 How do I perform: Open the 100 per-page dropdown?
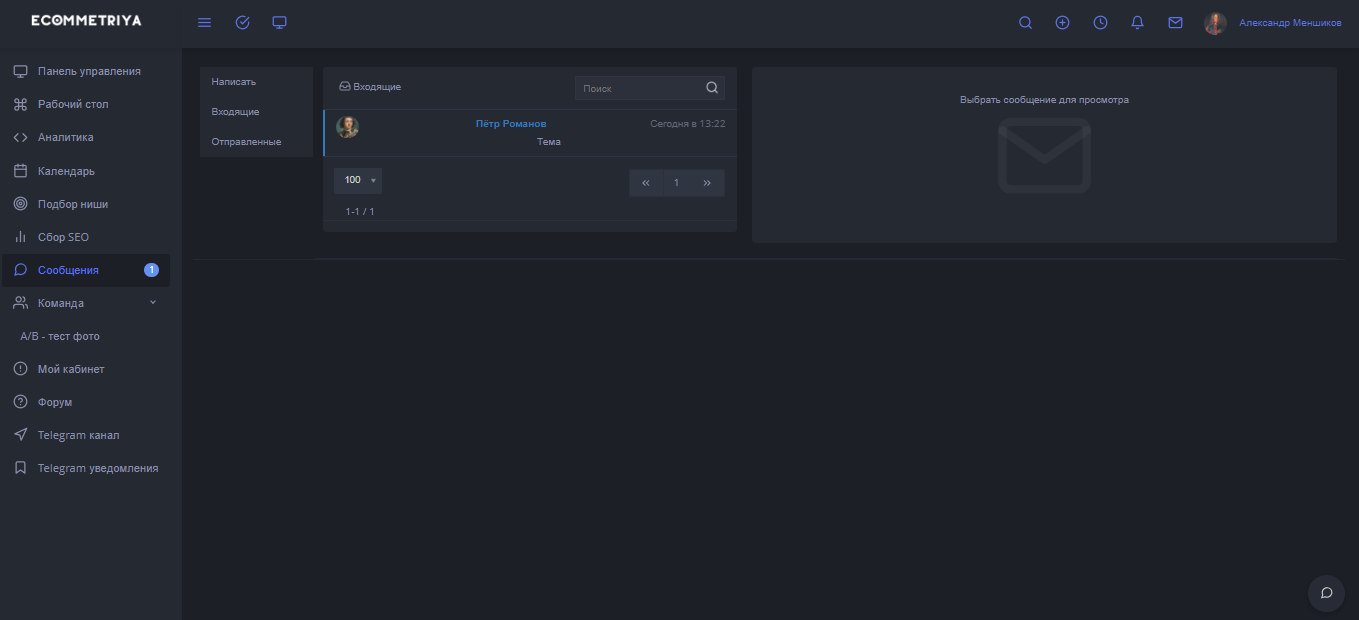click(x=358, y=181)
